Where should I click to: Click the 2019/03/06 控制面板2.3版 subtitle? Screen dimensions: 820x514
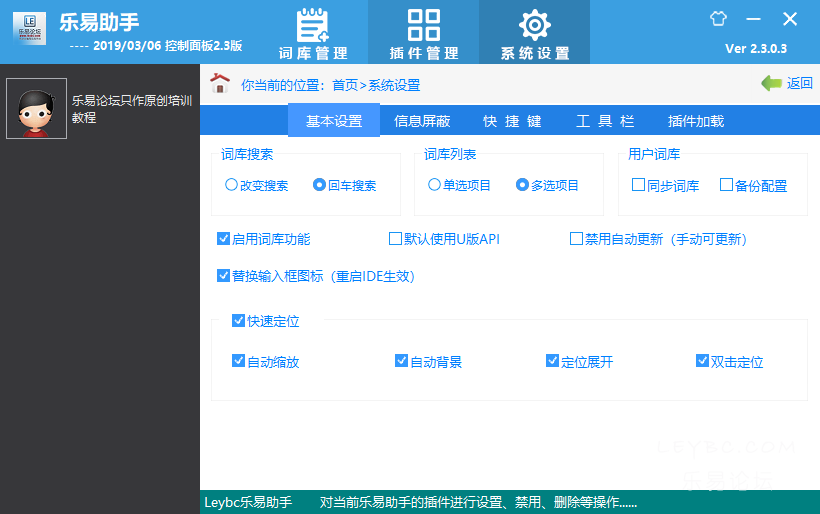pyautogui.click(x=167, y=45)
